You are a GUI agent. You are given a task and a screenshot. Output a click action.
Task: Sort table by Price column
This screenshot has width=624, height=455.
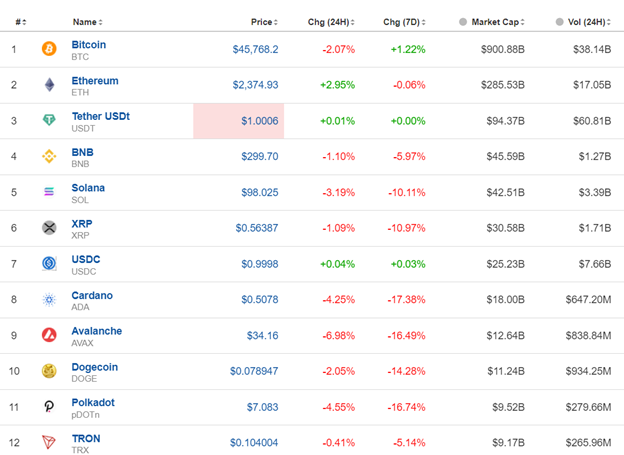point(264,22)
